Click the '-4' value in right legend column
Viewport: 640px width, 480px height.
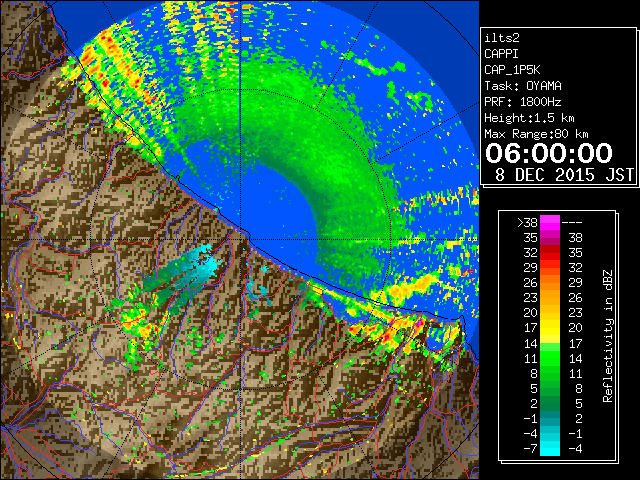coord(575,449)
